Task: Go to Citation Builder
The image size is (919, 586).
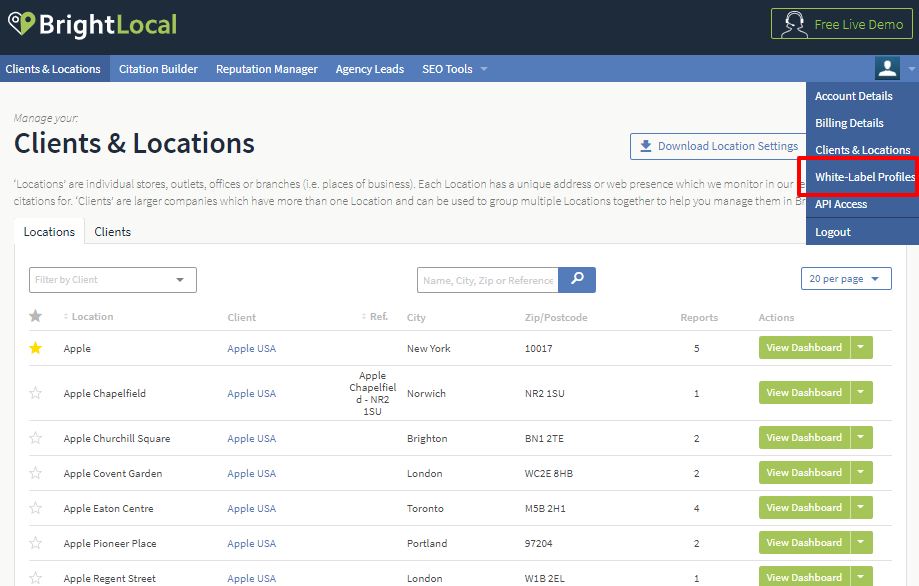Action: pyautogui.click(x=158, y=69)
